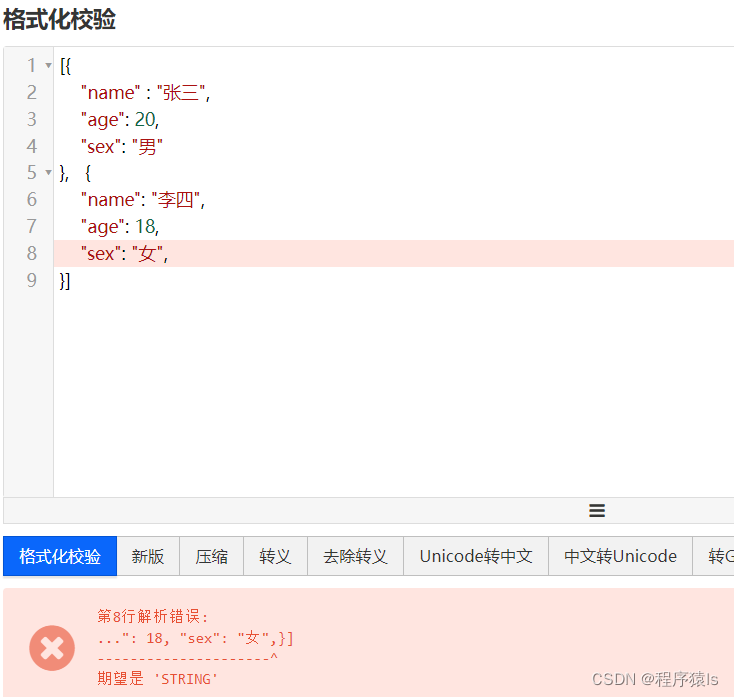Open the 新版 tab
Viewport: 734px width, 697px height.
(x=148, y=556)
